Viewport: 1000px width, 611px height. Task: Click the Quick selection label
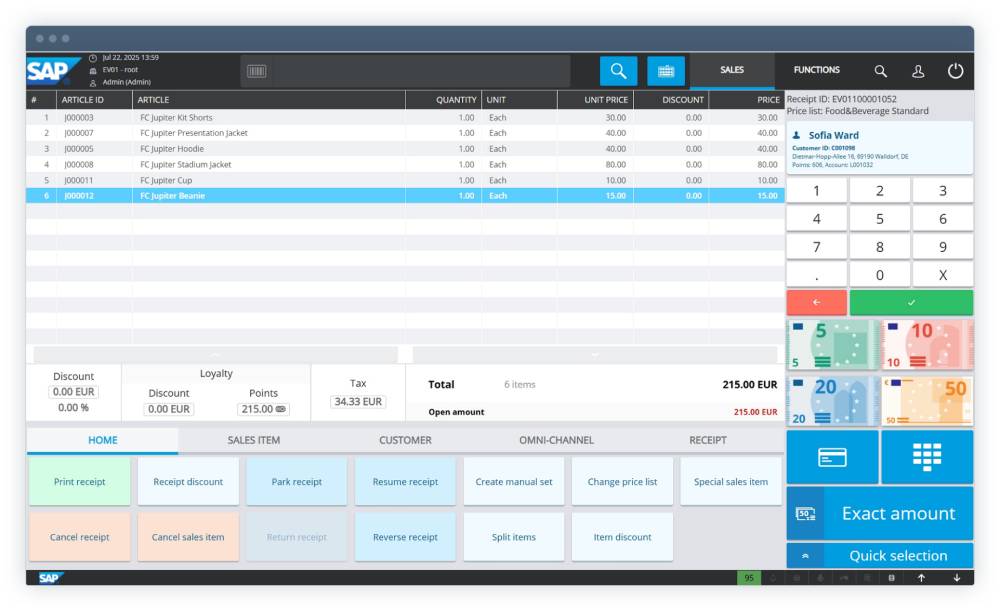(x=898, y=556)
